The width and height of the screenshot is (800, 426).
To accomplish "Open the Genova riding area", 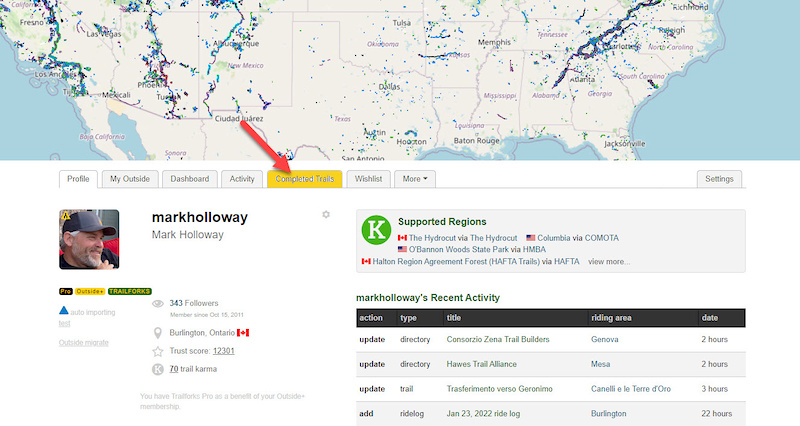I will click(x=605, y=339).
